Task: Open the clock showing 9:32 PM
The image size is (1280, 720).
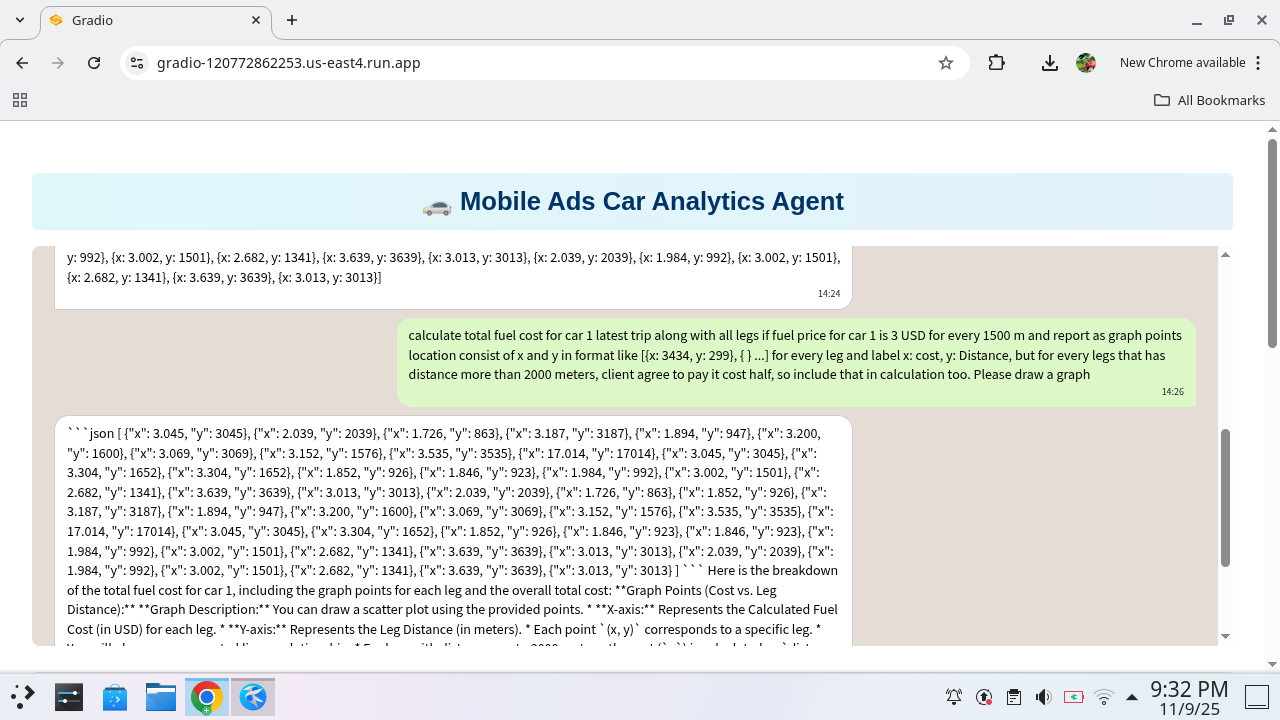Action: 1189,698
